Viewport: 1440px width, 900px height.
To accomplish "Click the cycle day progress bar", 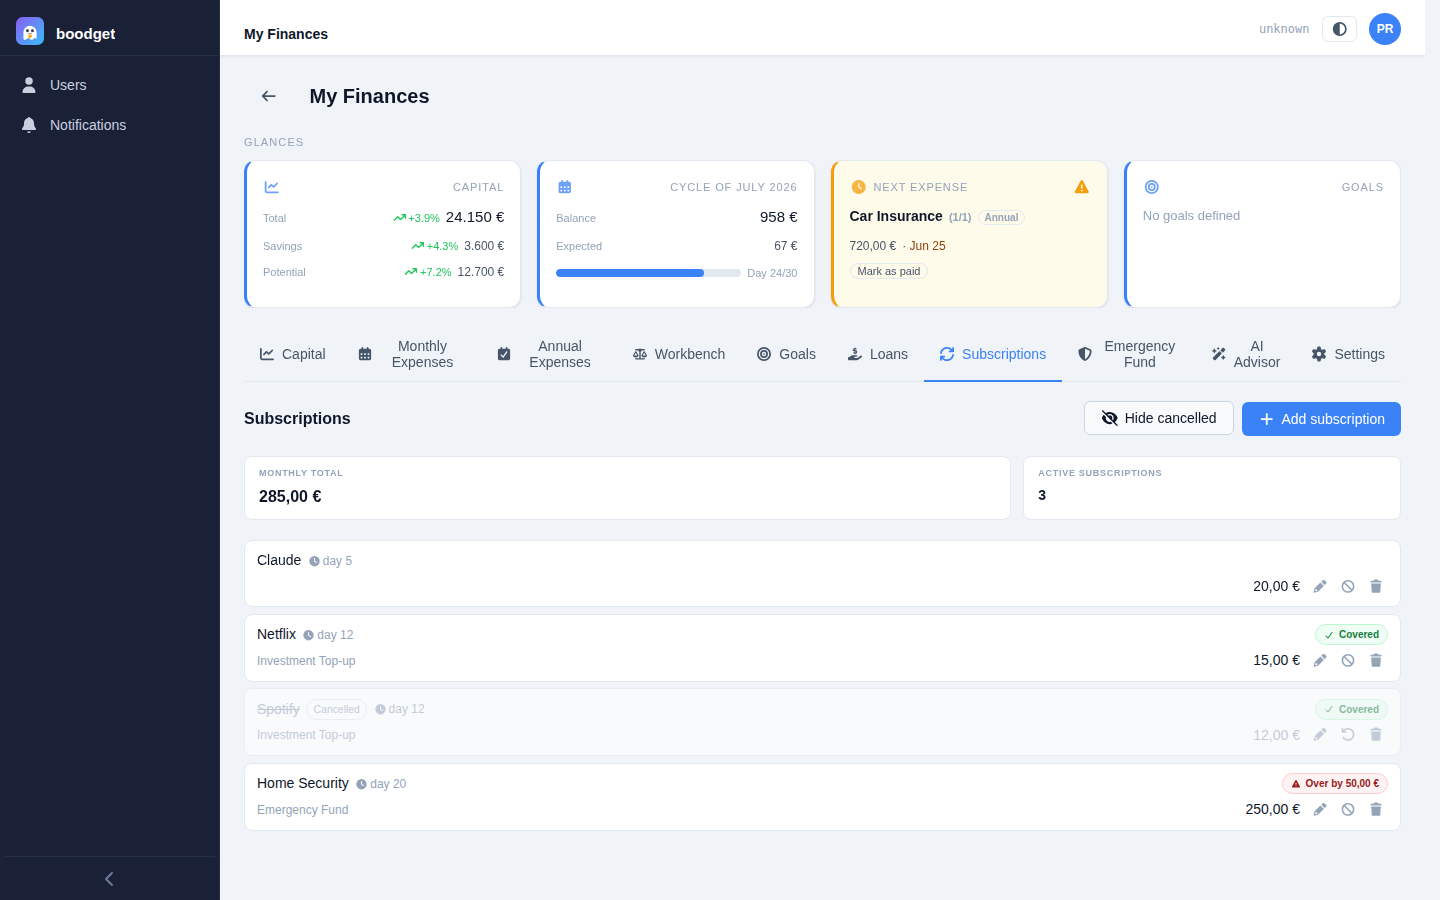I will pos(648,273).
